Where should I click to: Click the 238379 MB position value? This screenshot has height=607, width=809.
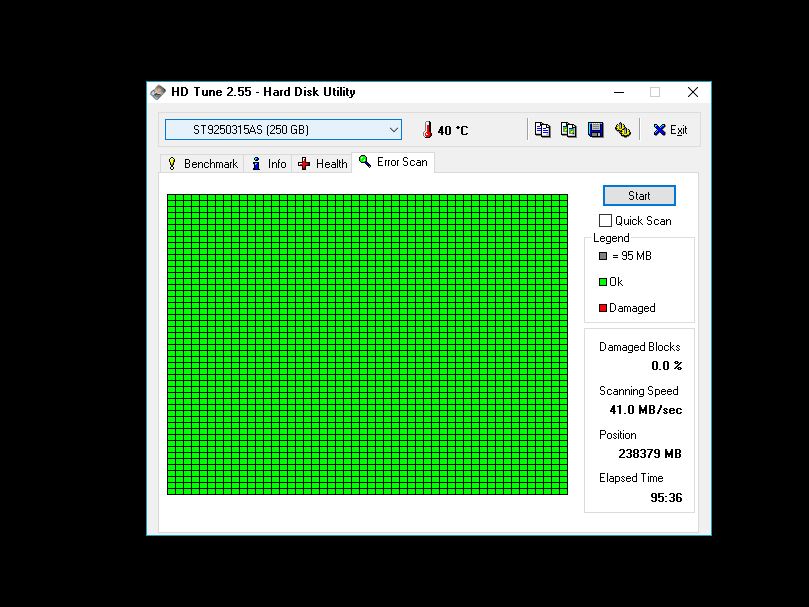click(650, 454)
